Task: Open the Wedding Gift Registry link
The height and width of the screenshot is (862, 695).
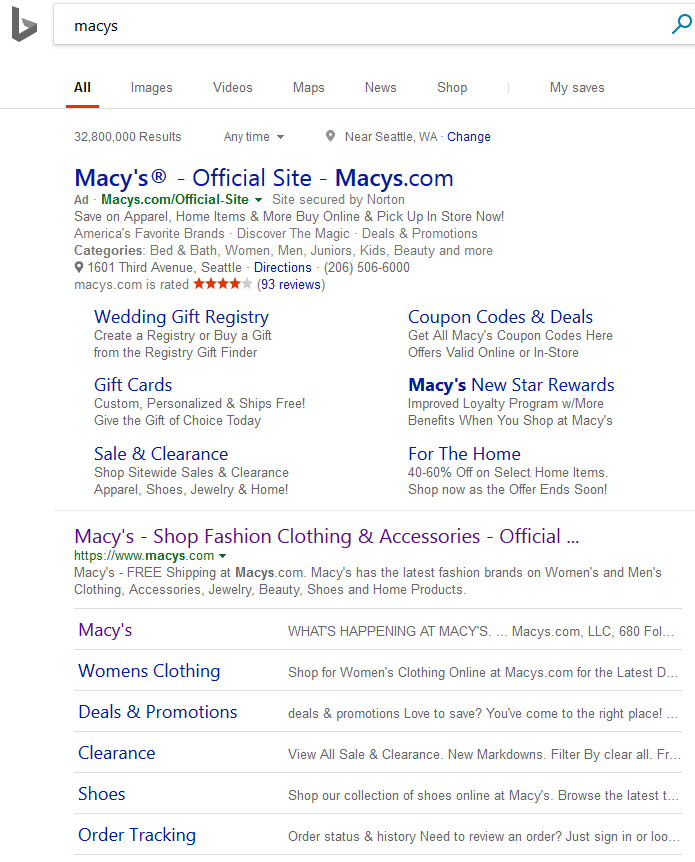Action: tap(181, 317)
